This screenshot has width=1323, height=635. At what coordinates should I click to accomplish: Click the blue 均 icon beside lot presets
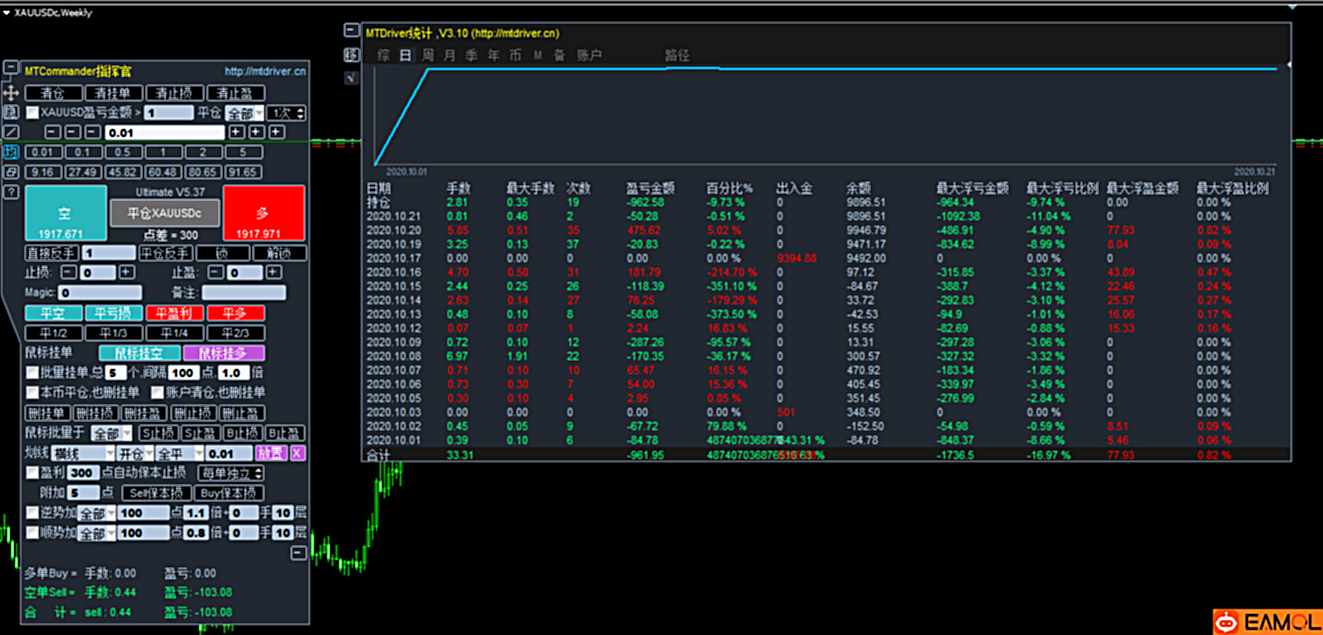(x=11, y=152)
